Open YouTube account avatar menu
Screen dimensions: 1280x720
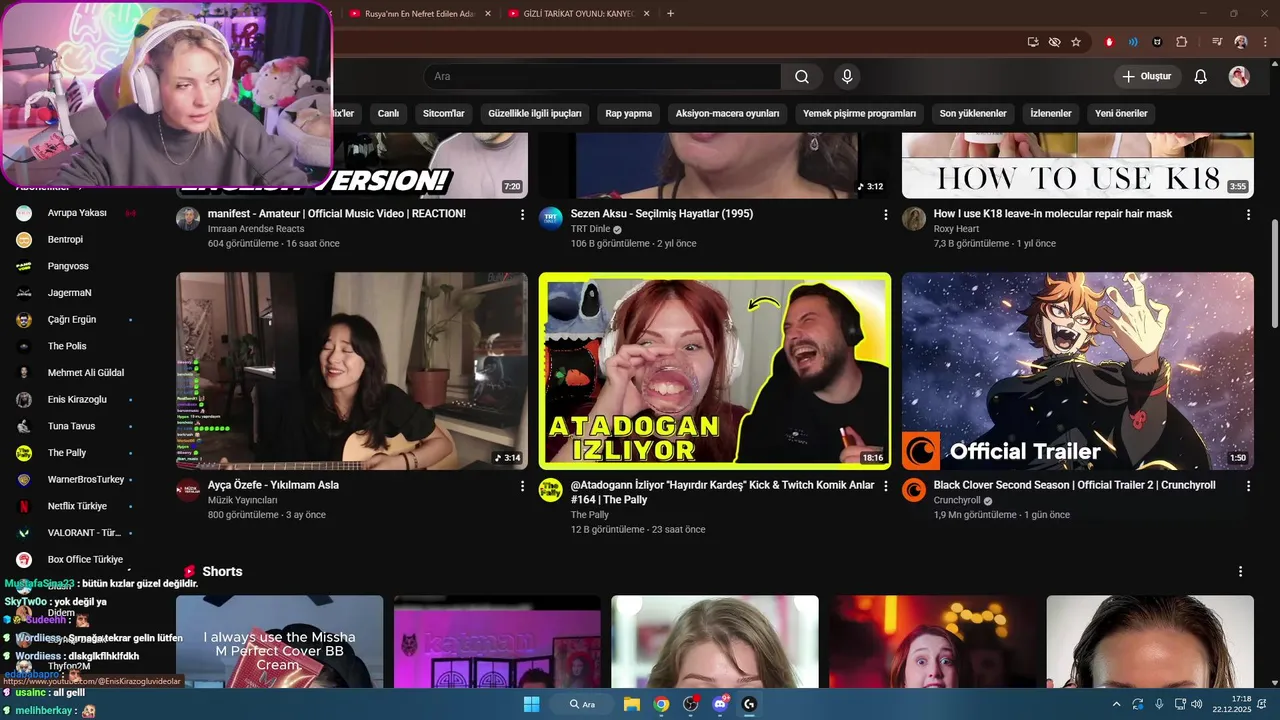tap(1239, 77)
